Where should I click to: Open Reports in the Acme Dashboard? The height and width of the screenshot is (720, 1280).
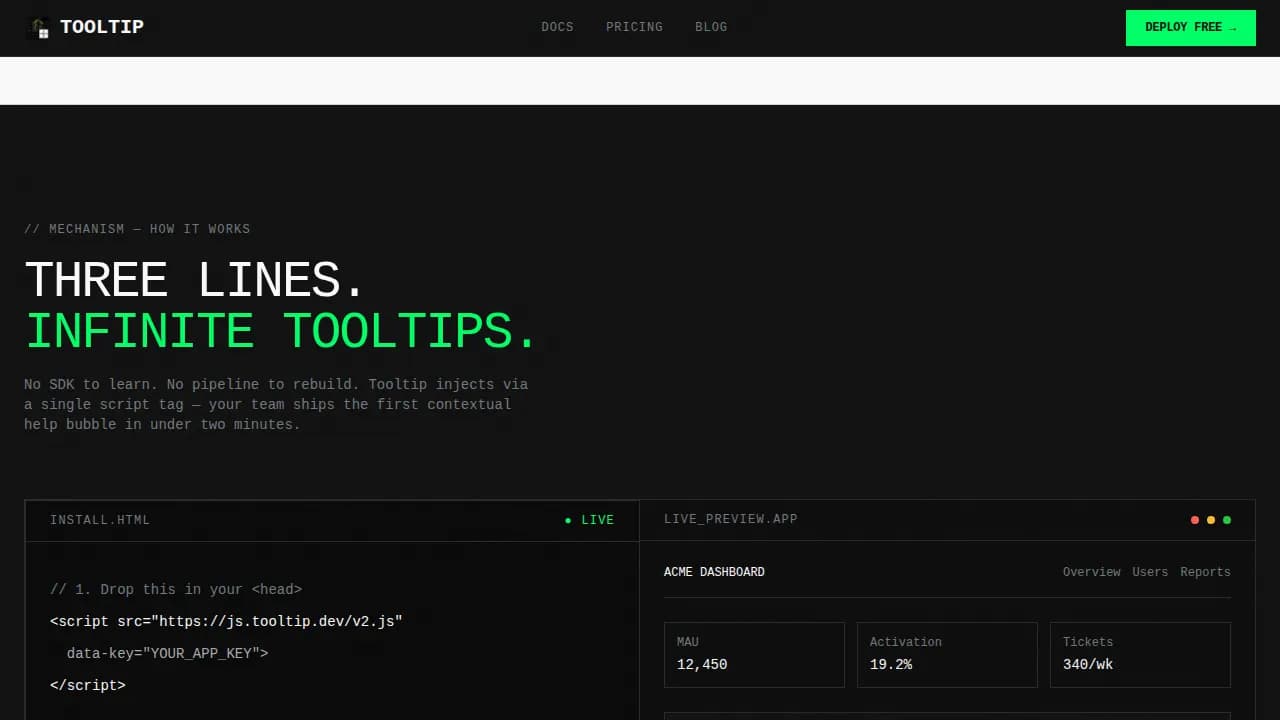(1205, 572)
